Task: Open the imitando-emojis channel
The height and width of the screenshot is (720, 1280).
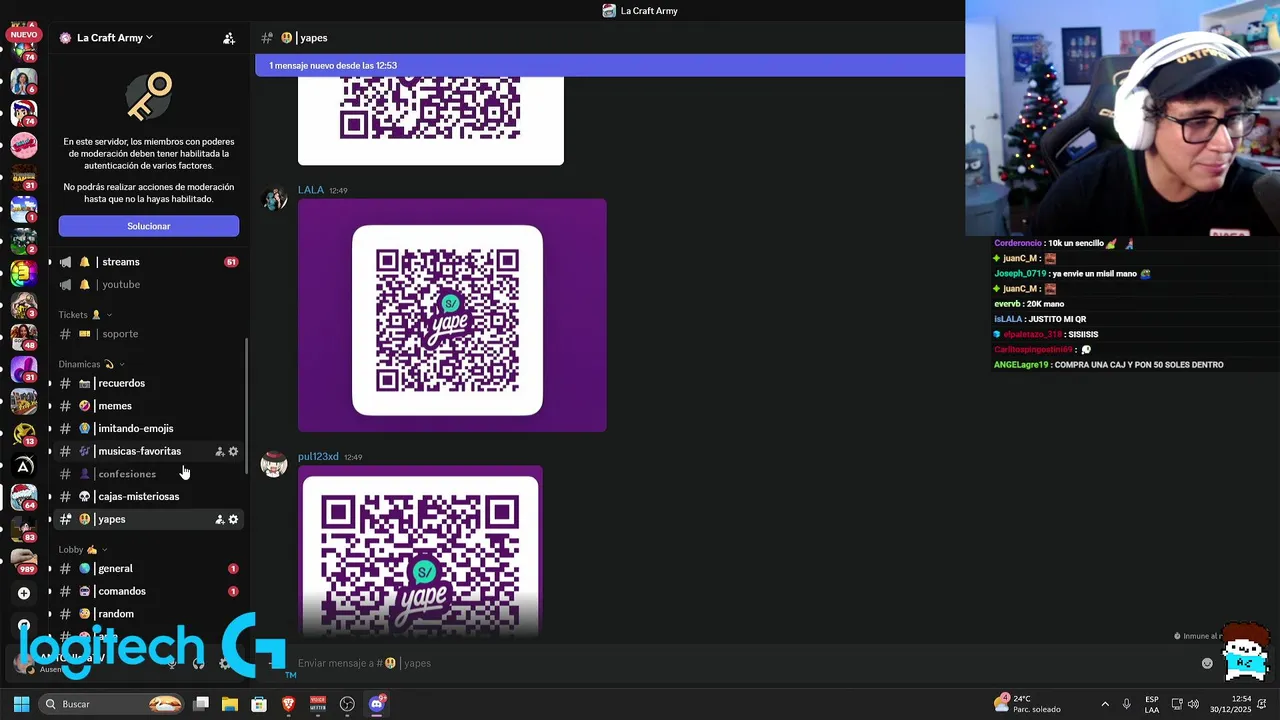Action: [x=148, y=429]
